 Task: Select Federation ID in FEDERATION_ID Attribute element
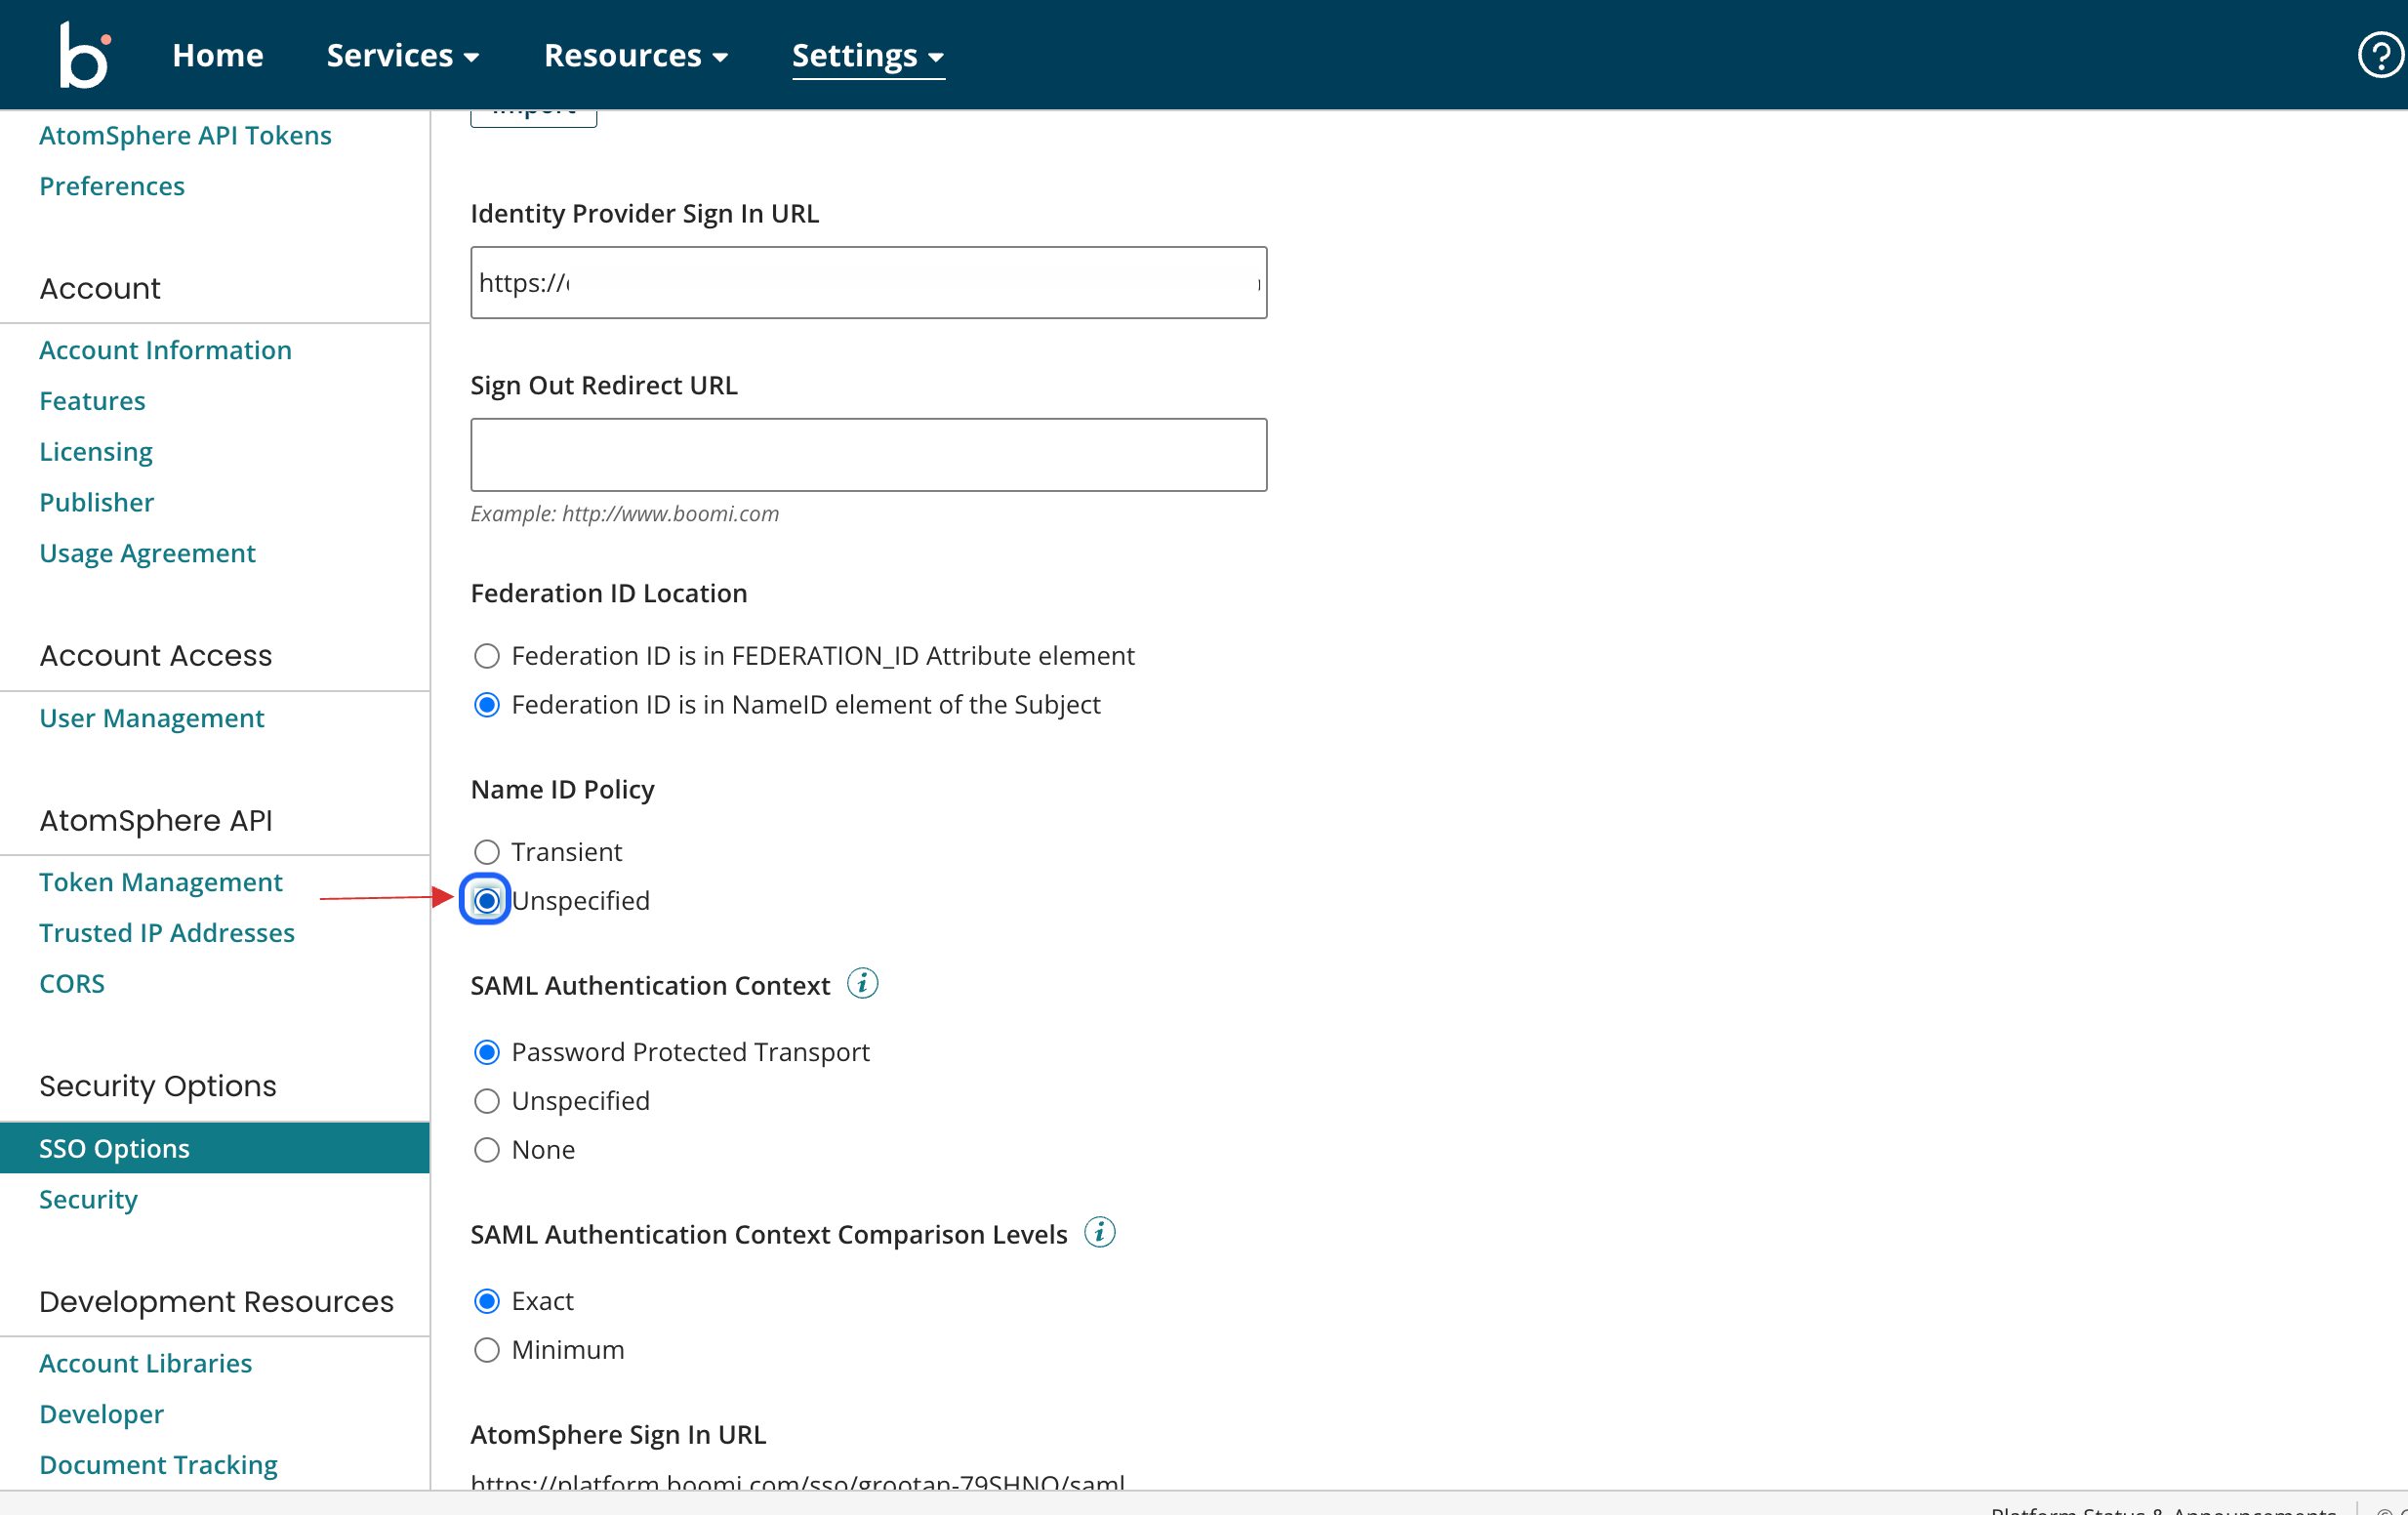[x=489, y=656]
